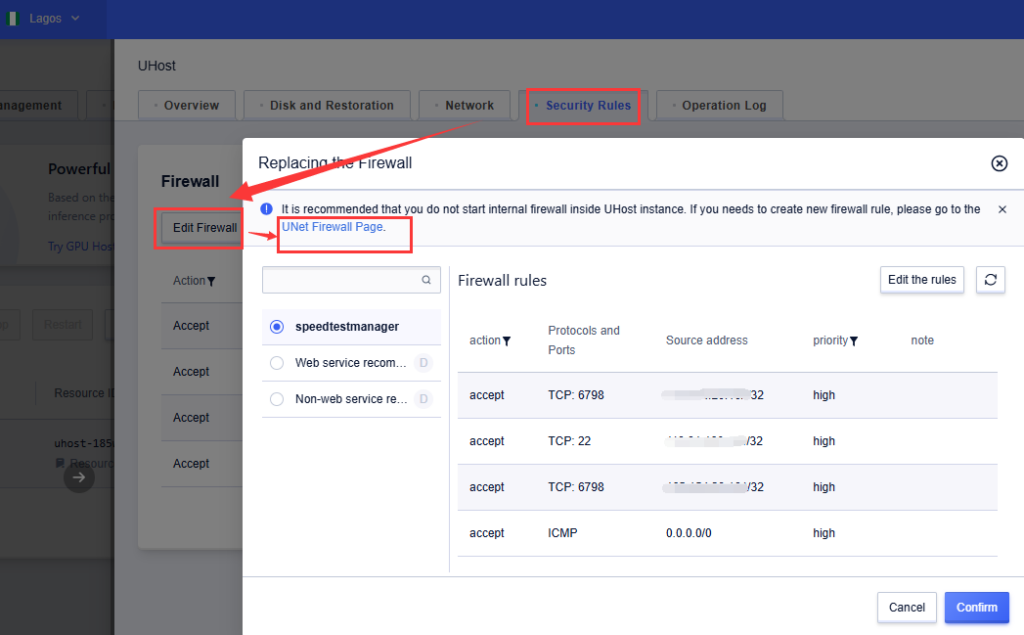Click the uhost-185 resource ID text

[84, 443]
